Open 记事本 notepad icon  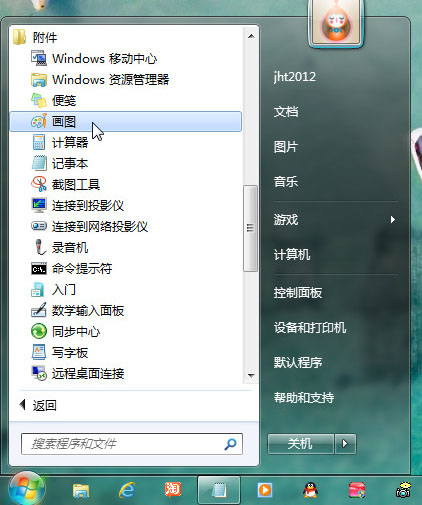pyautogui.click(x=39, y=163)
